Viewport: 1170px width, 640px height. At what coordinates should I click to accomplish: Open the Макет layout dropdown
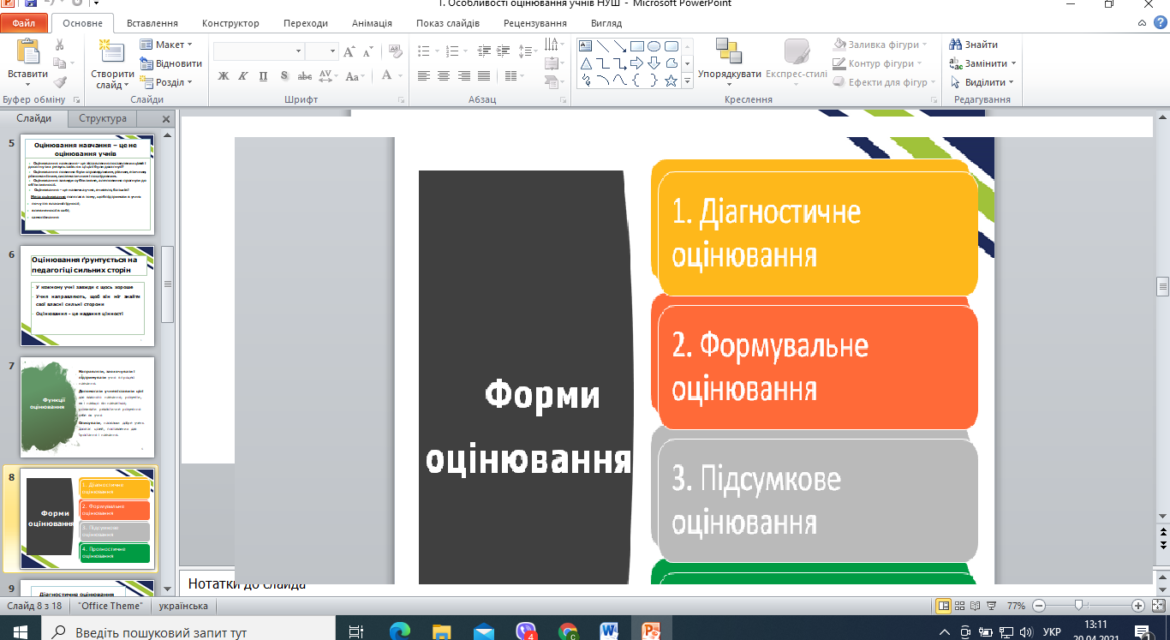click(166, 44)
